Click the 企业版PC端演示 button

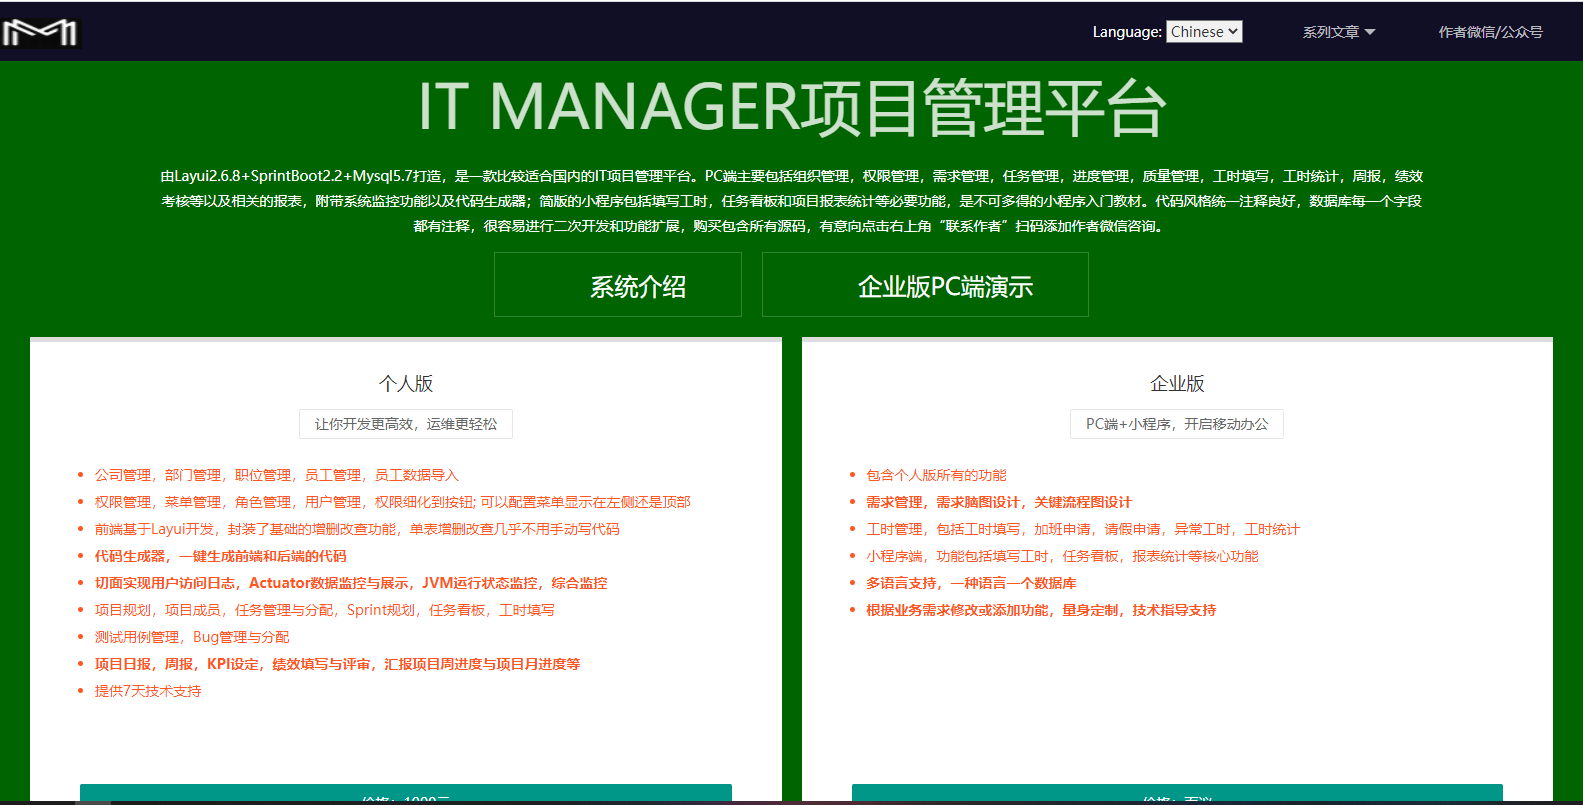(925, 285)
